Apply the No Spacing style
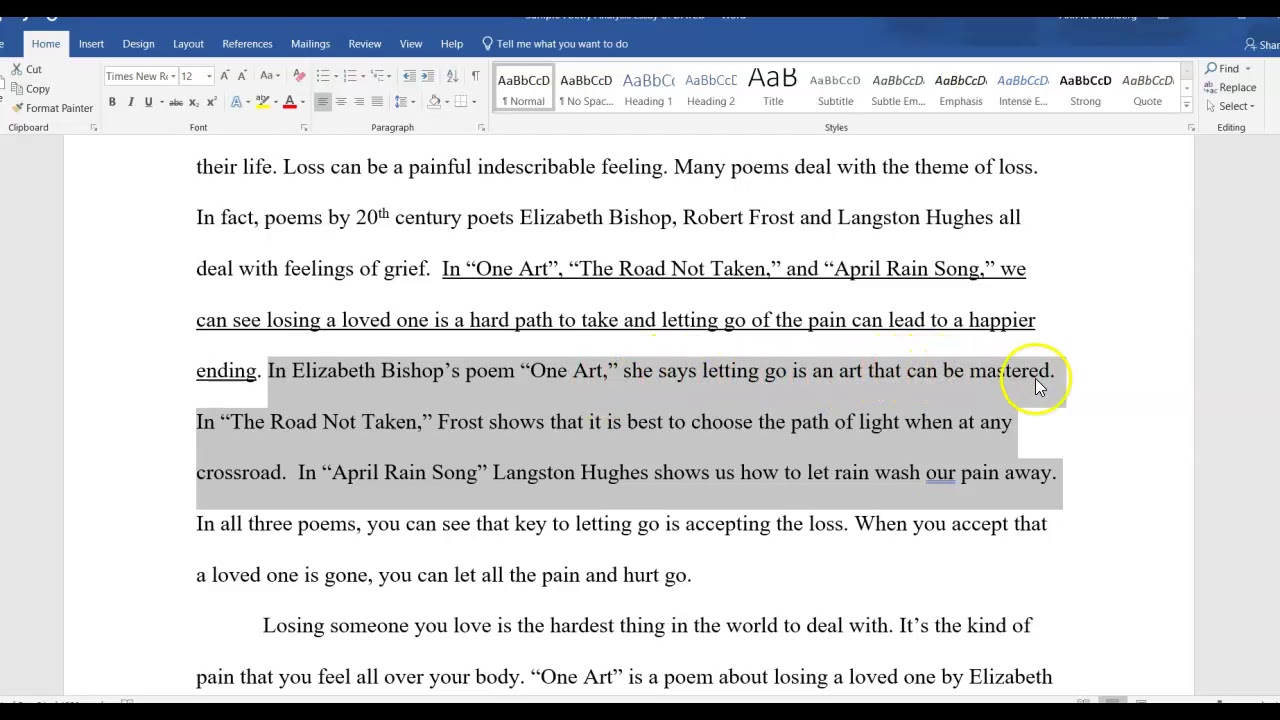Image resolution: width=1280 pixels, height=720 pixels. [x=586, y=89]
